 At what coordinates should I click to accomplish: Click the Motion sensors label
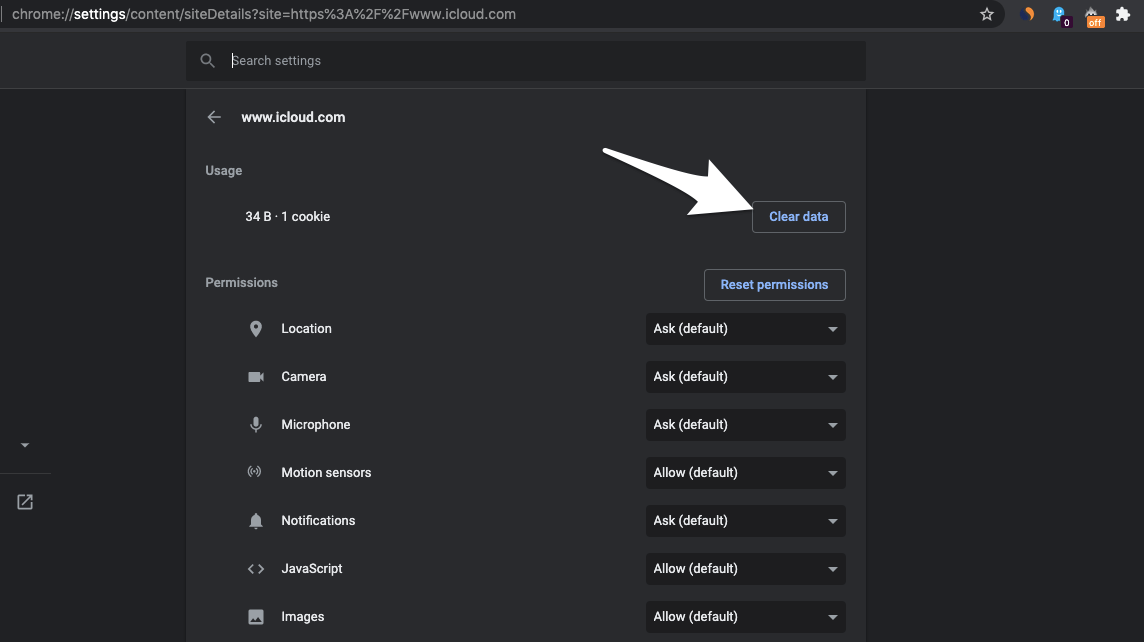pos(326,473)
